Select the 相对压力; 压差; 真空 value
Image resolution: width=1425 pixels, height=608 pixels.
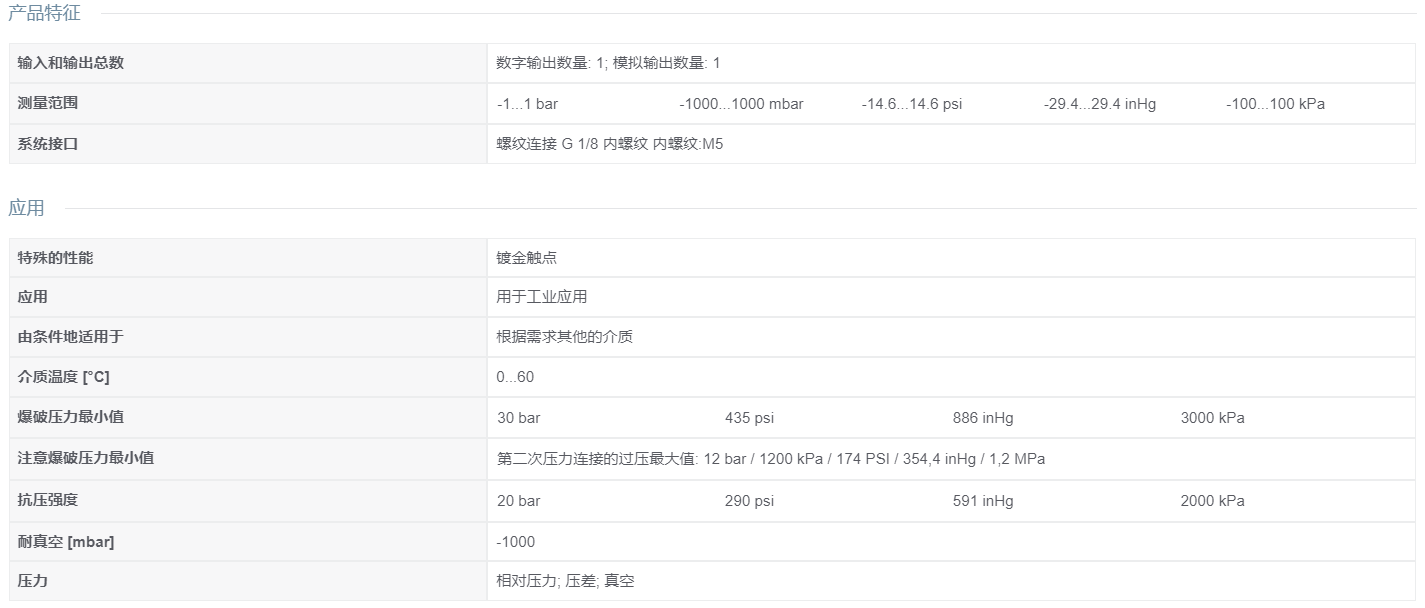point(565,581)
